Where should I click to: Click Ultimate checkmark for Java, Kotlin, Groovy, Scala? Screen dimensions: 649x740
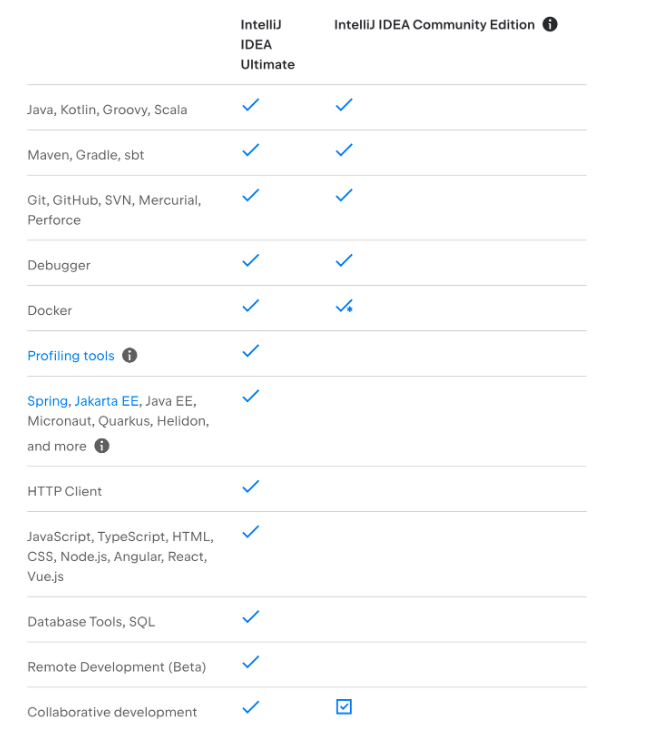[251, 105]
